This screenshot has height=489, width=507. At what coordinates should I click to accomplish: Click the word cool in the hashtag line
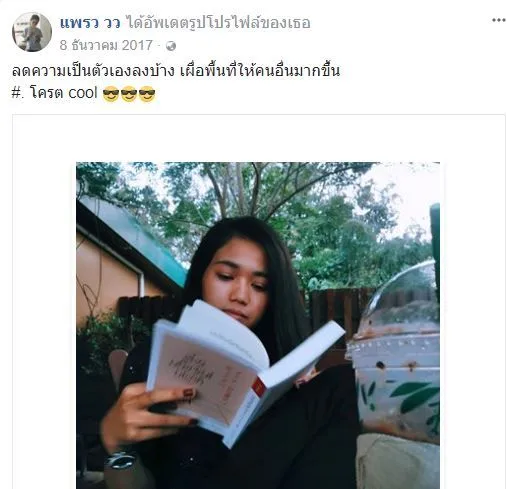83,93
